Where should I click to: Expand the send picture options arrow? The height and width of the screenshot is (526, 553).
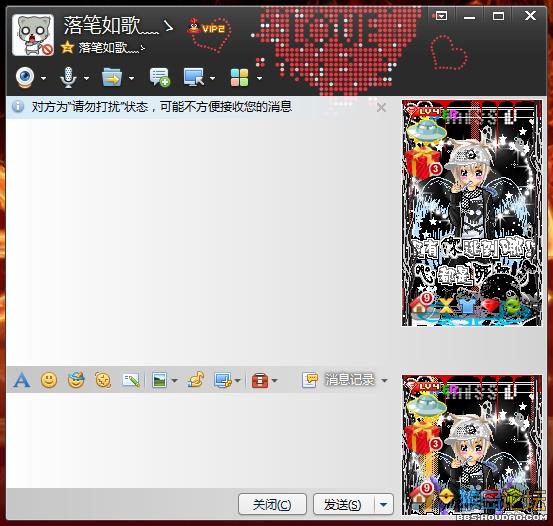point(175,381)
